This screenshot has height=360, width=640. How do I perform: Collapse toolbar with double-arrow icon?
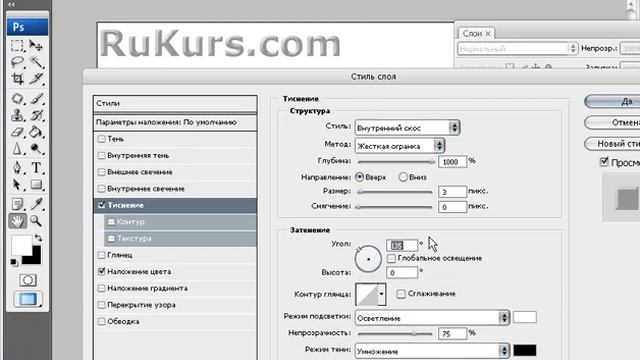11,4
